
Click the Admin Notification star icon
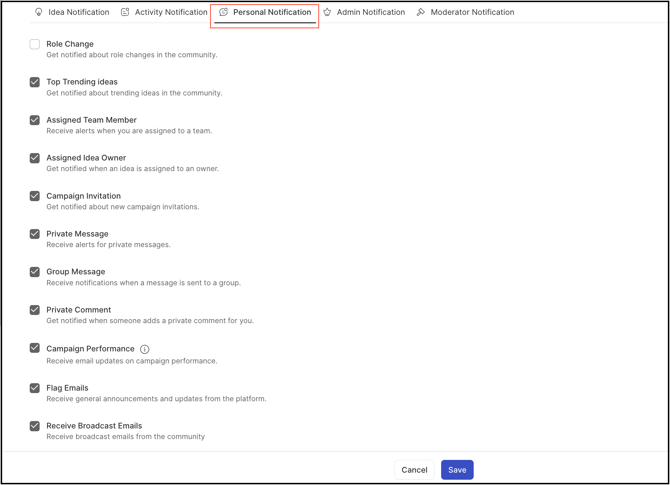327,13
